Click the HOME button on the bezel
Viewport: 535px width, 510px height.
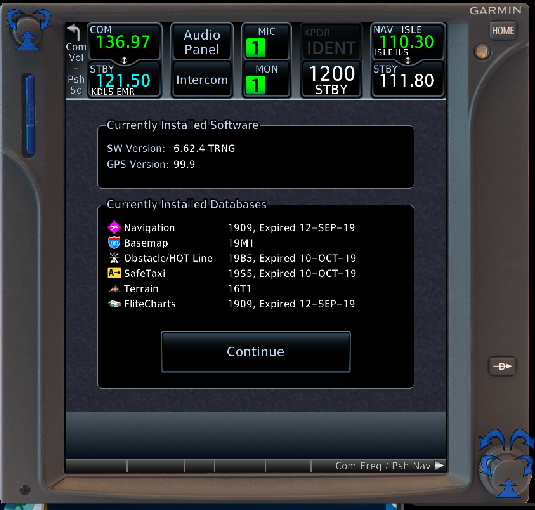tap(503, 31)
